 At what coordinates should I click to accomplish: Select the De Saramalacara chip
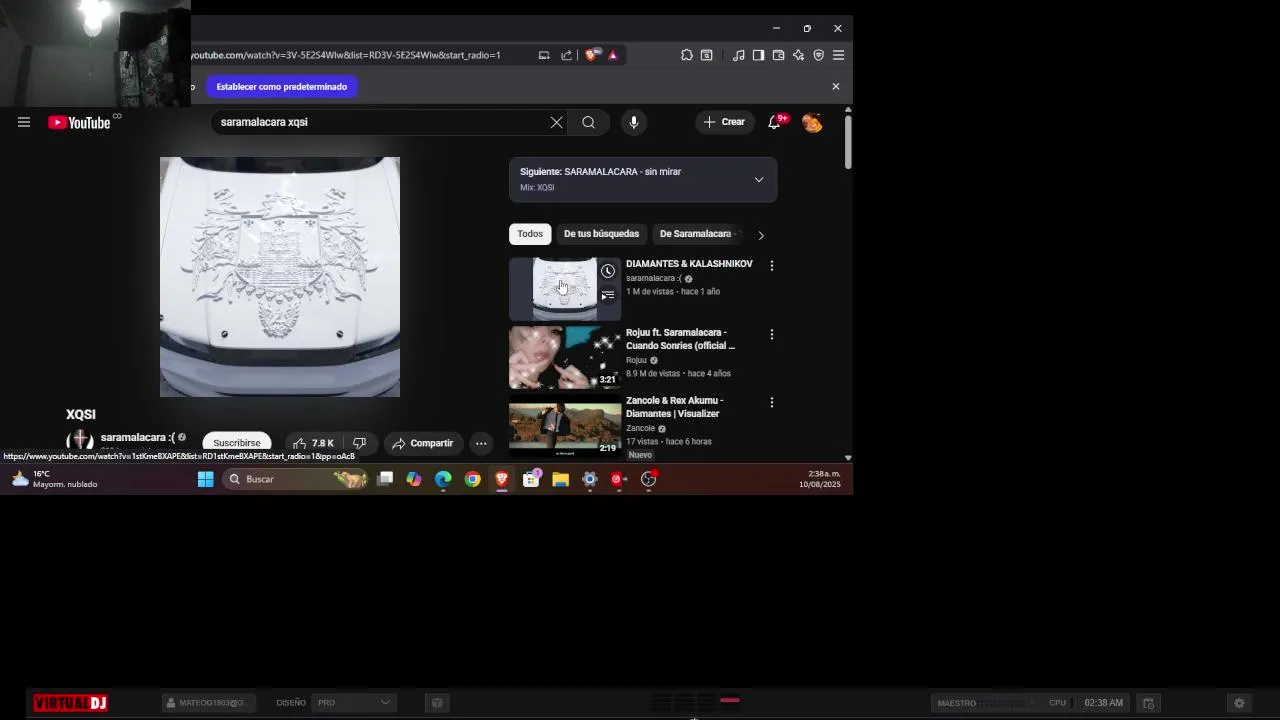(x=697, y=234)
